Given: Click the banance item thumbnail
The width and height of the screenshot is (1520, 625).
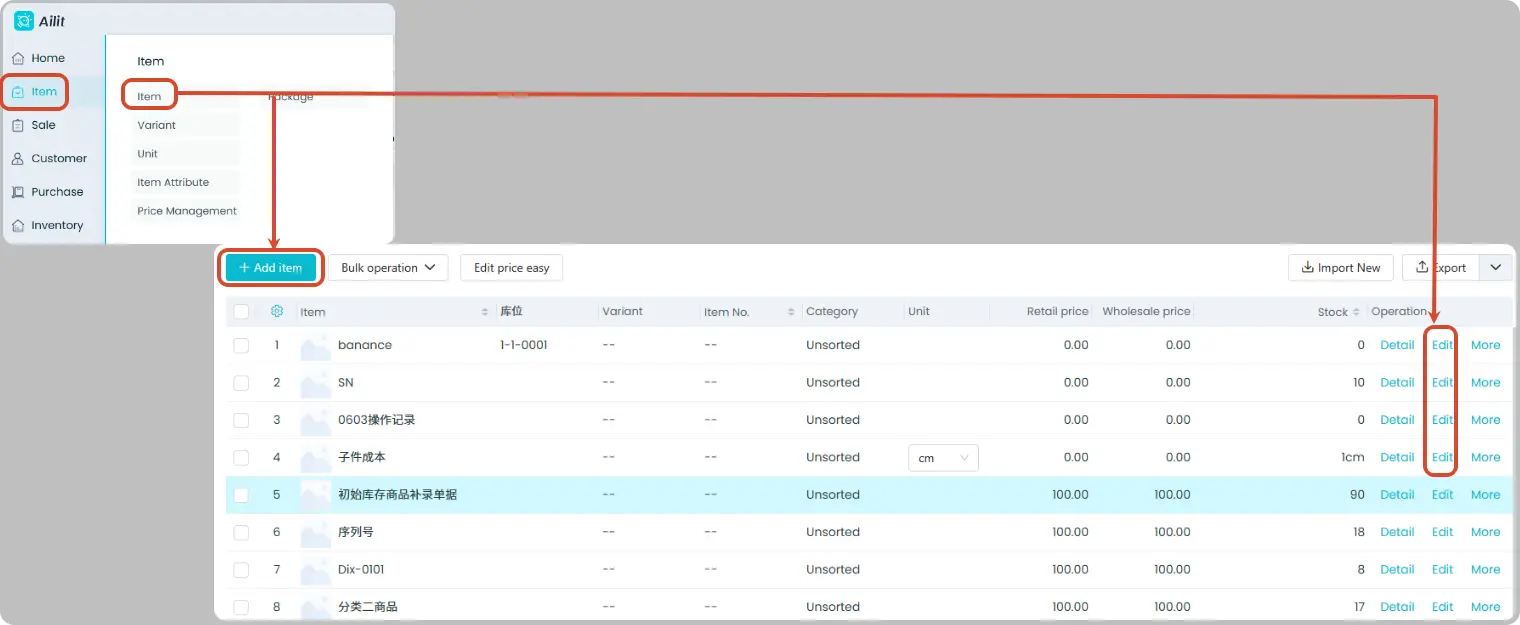Looking at the screenshot, I should click(x=316, y=345).
